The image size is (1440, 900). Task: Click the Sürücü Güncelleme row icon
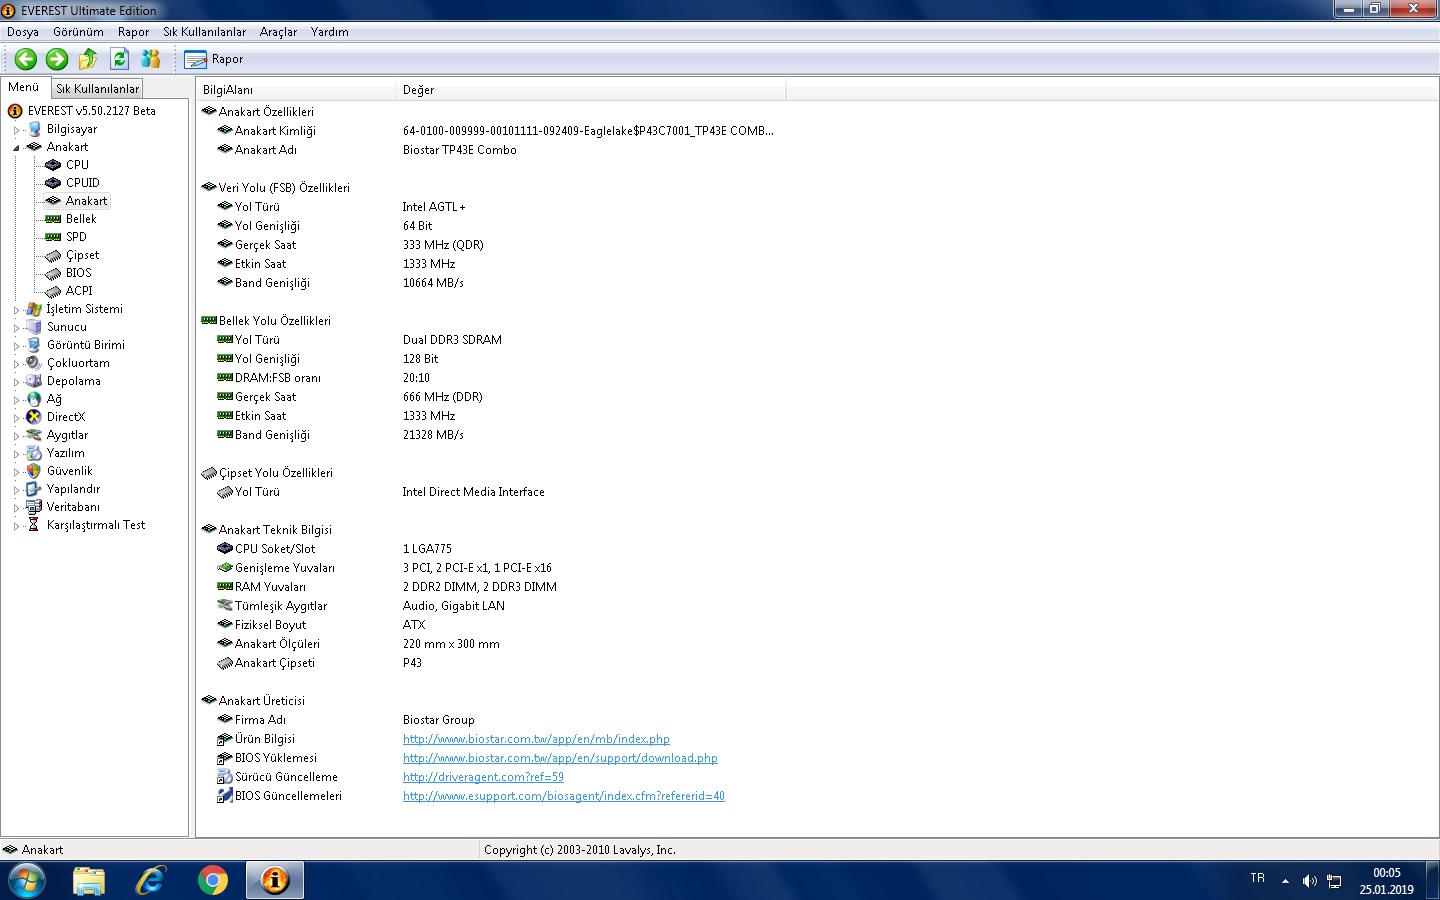click(225, 777)
